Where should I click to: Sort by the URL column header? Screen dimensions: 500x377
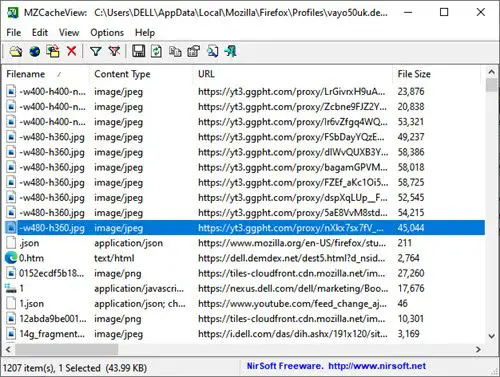[x=293, y=74]
